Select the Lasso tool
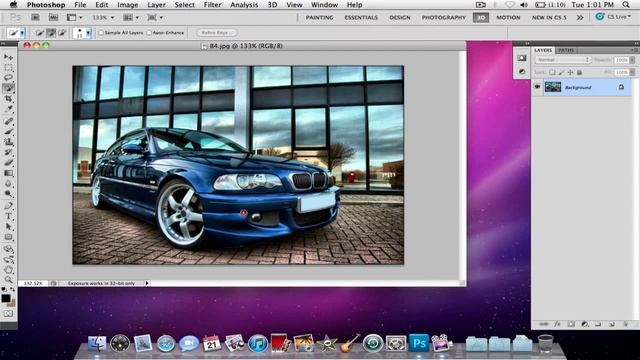 coord(8,78)
